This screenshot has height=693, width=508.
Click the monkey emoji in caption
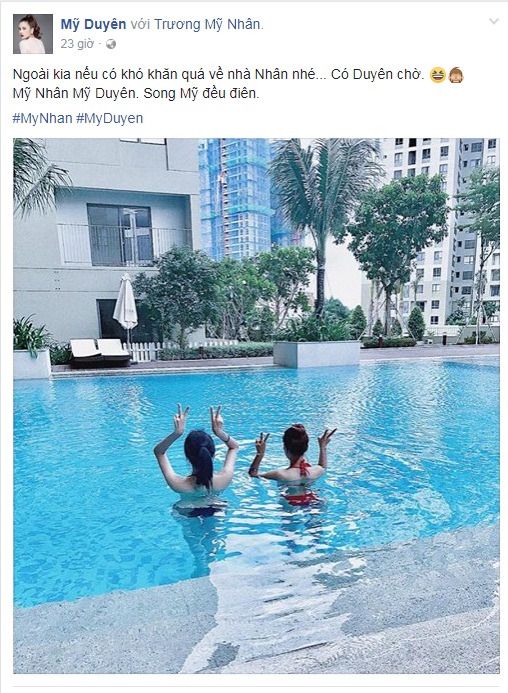click(x=456, y=75)
